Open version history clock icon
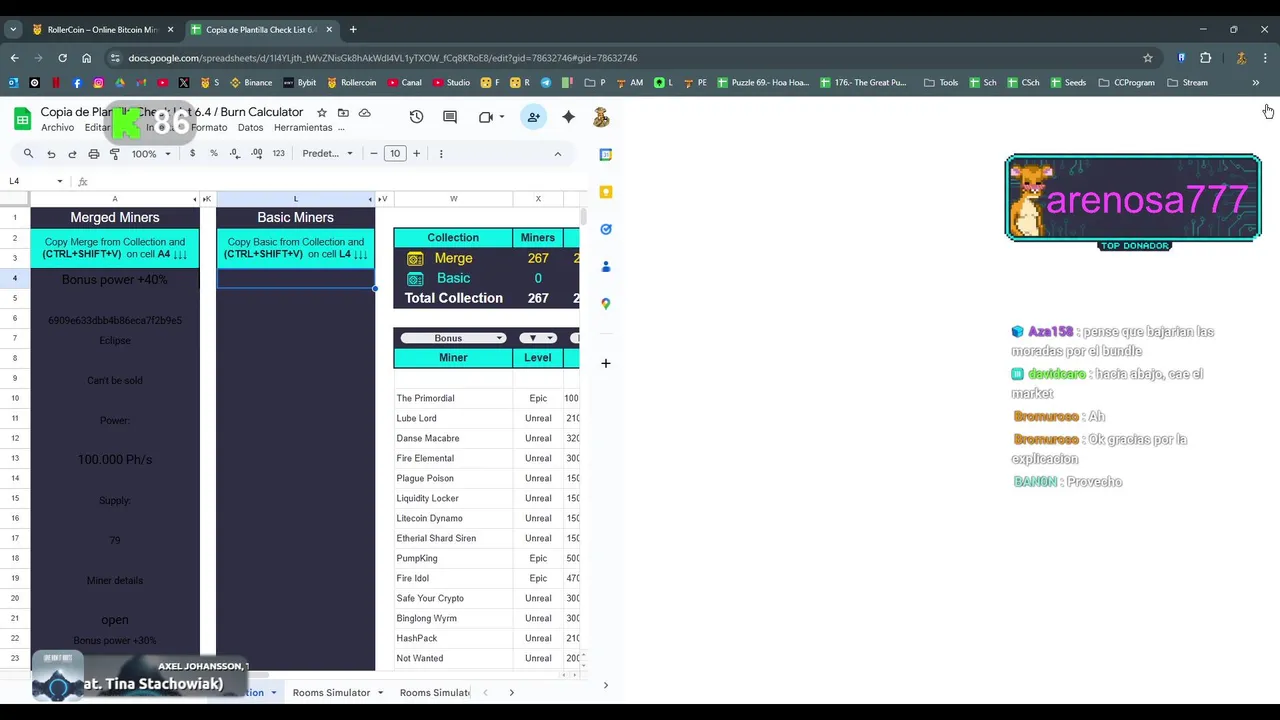 coord(416,117)
